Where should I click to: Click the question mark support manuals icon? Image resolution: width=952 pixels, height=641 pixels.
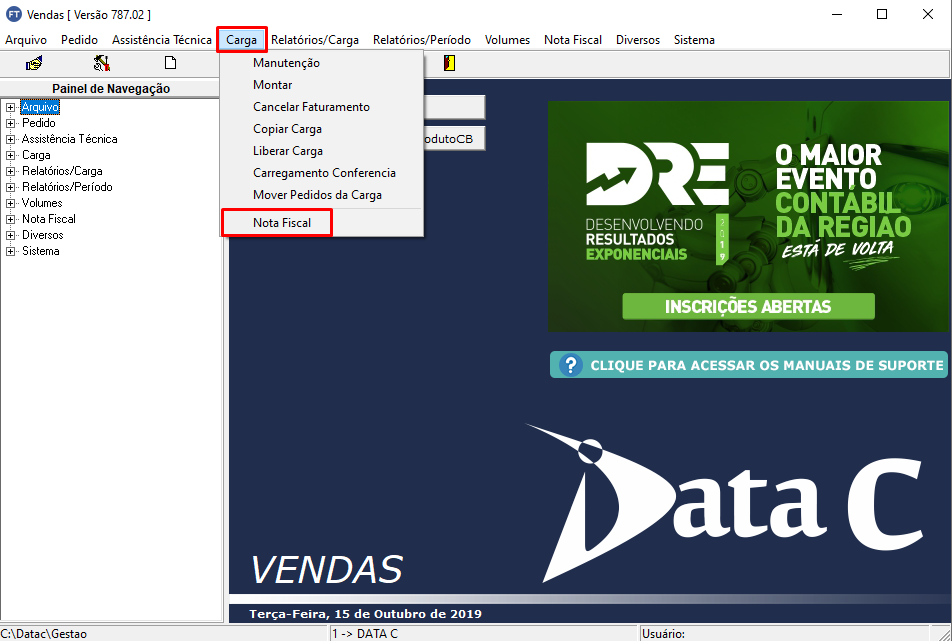click(x=571, y=365)
